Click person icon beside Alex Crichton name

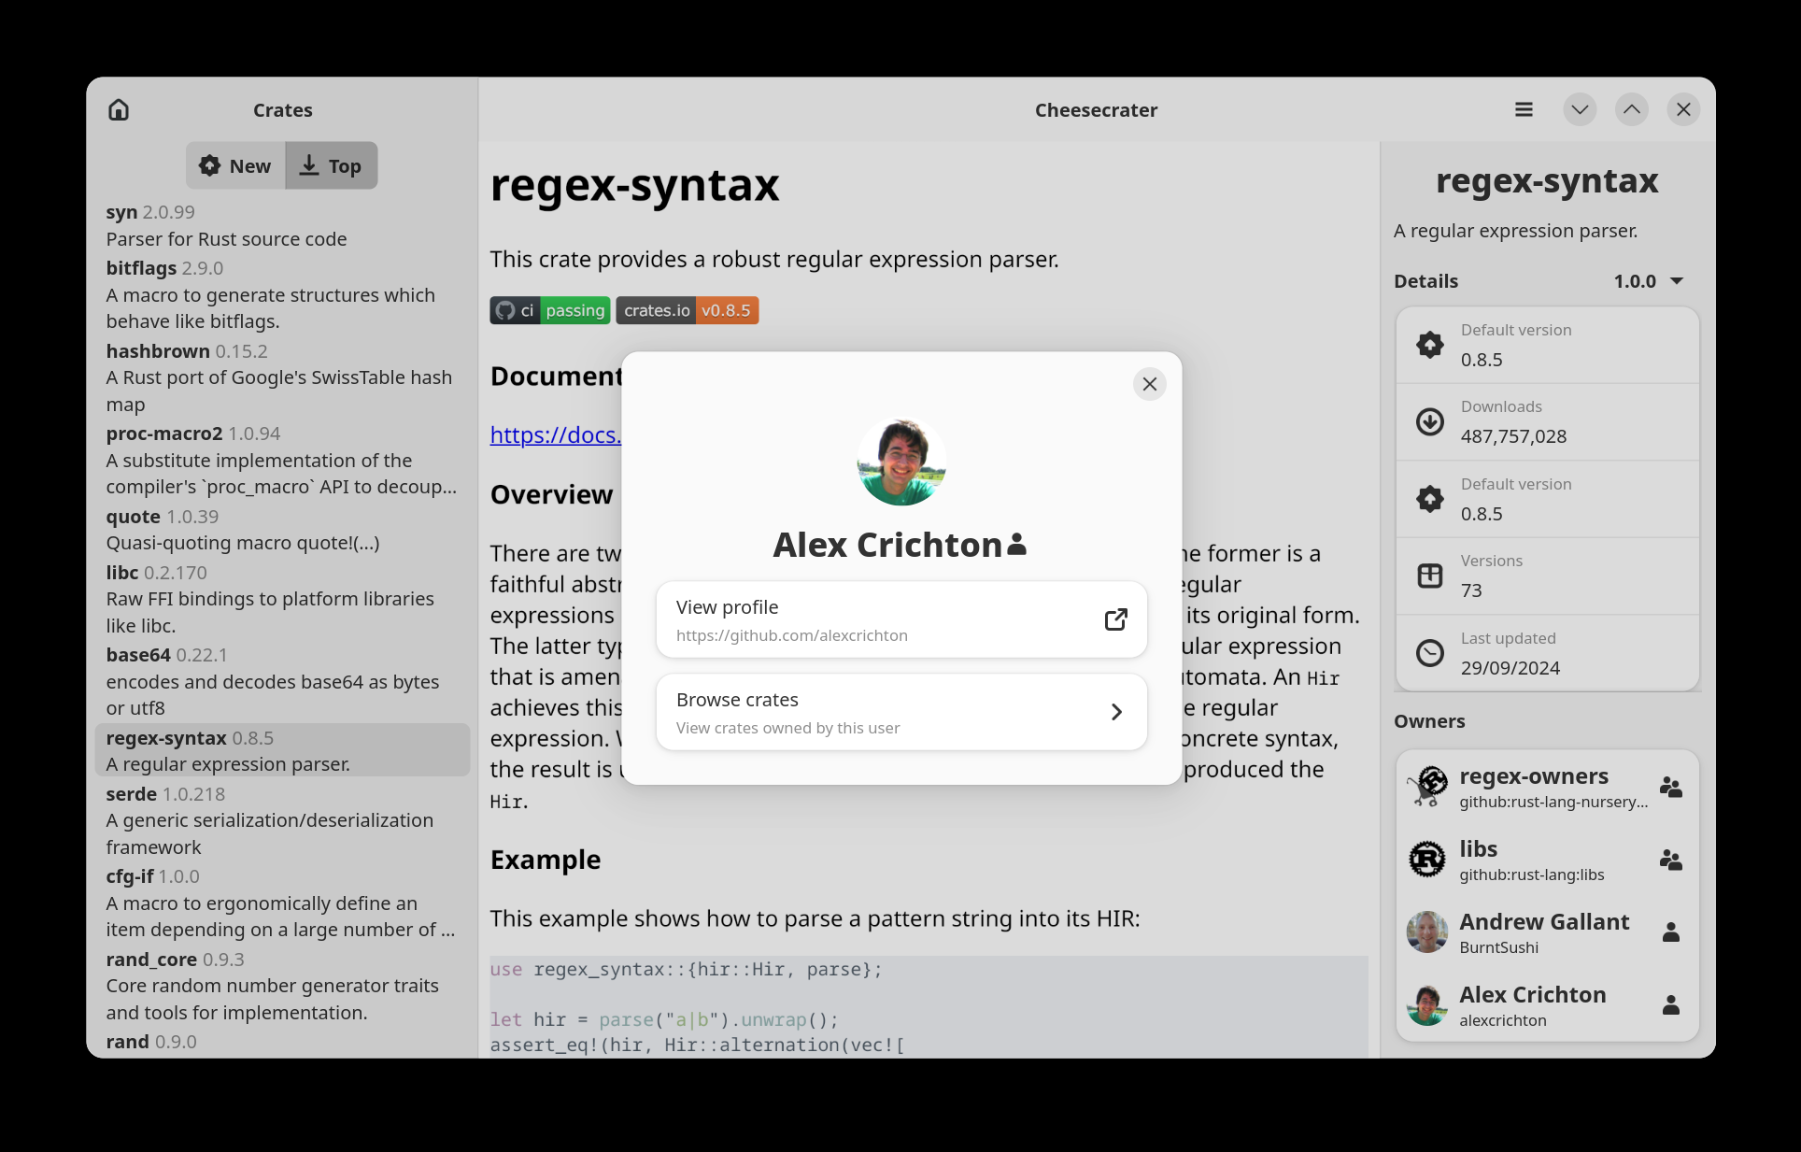click(x=1017, y=545)
